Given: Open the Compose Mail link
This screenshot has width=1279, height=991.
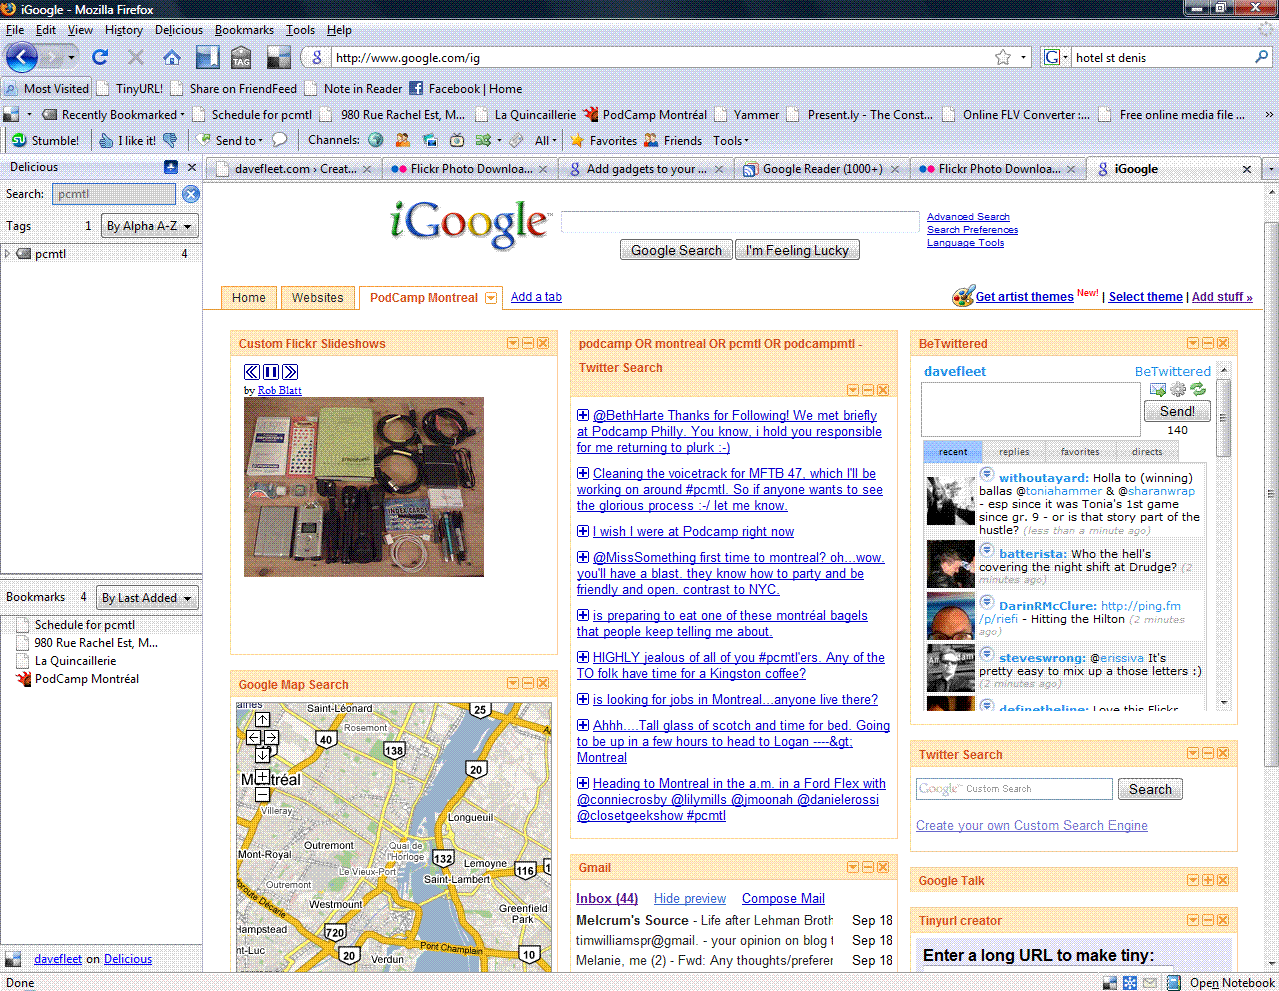Looking at the screenshot, I should (x=783, y=899).
